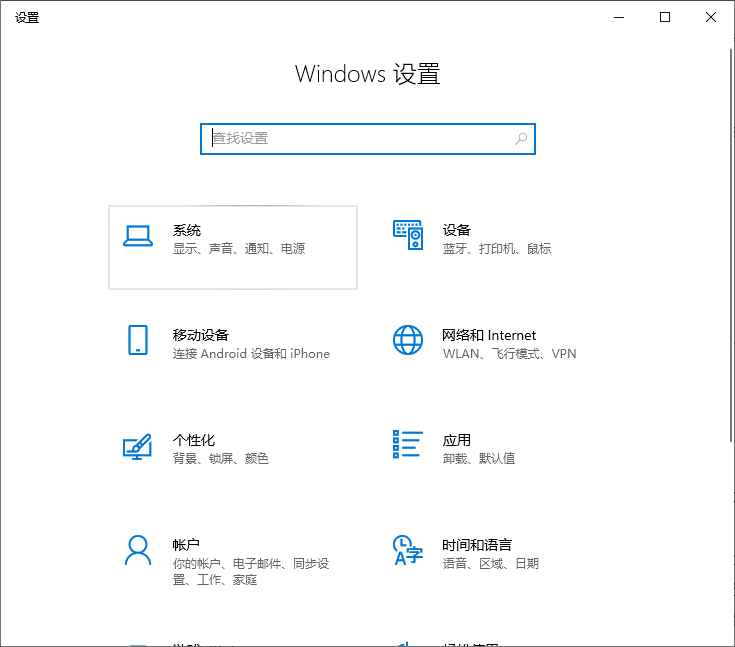Open the 应用 list icon
735x647 pixels.
pyautogui.click(x=408, y=444)
